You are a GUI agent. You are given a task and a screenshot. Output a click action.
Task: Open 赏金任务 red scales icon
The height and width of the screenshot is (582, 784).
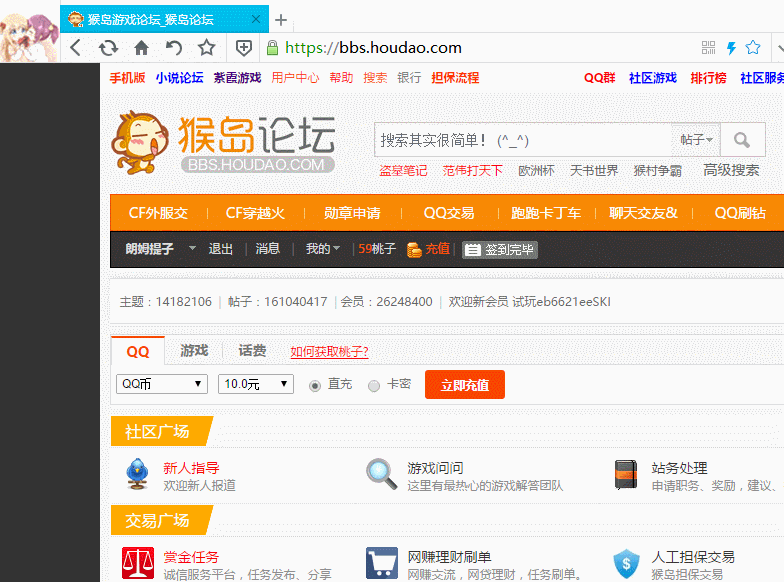(138, 563)
